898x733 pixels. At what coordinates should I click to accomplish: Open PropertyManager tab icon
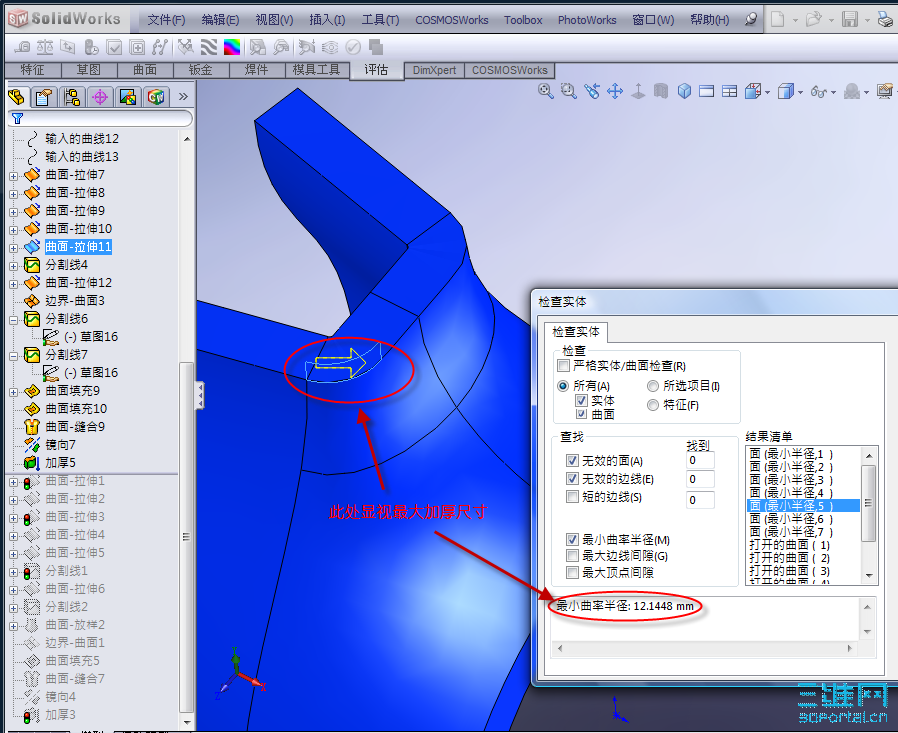pos(44,97)
